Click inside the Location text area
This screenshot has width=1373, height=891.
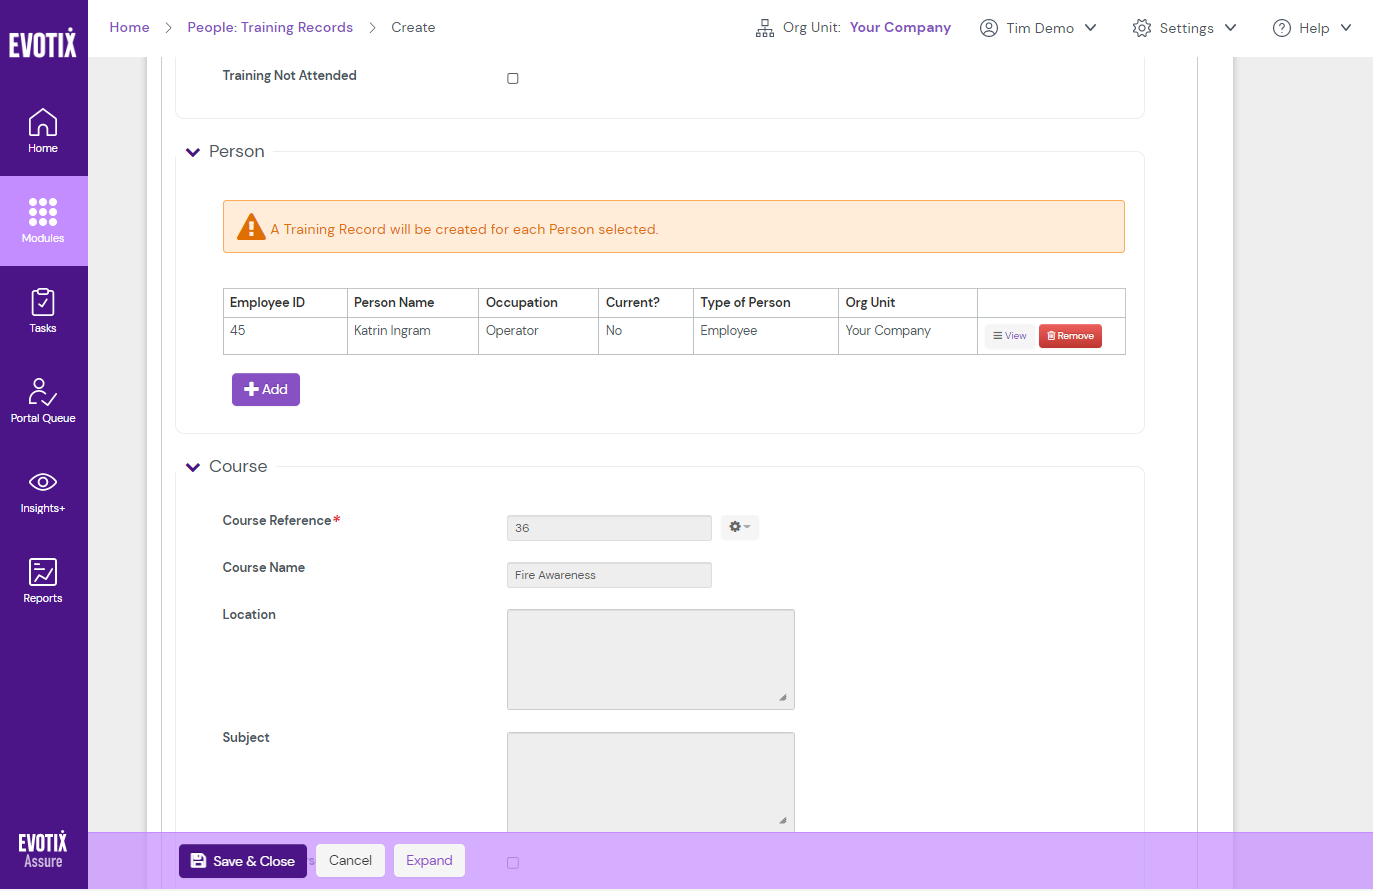tap(650, 659)
